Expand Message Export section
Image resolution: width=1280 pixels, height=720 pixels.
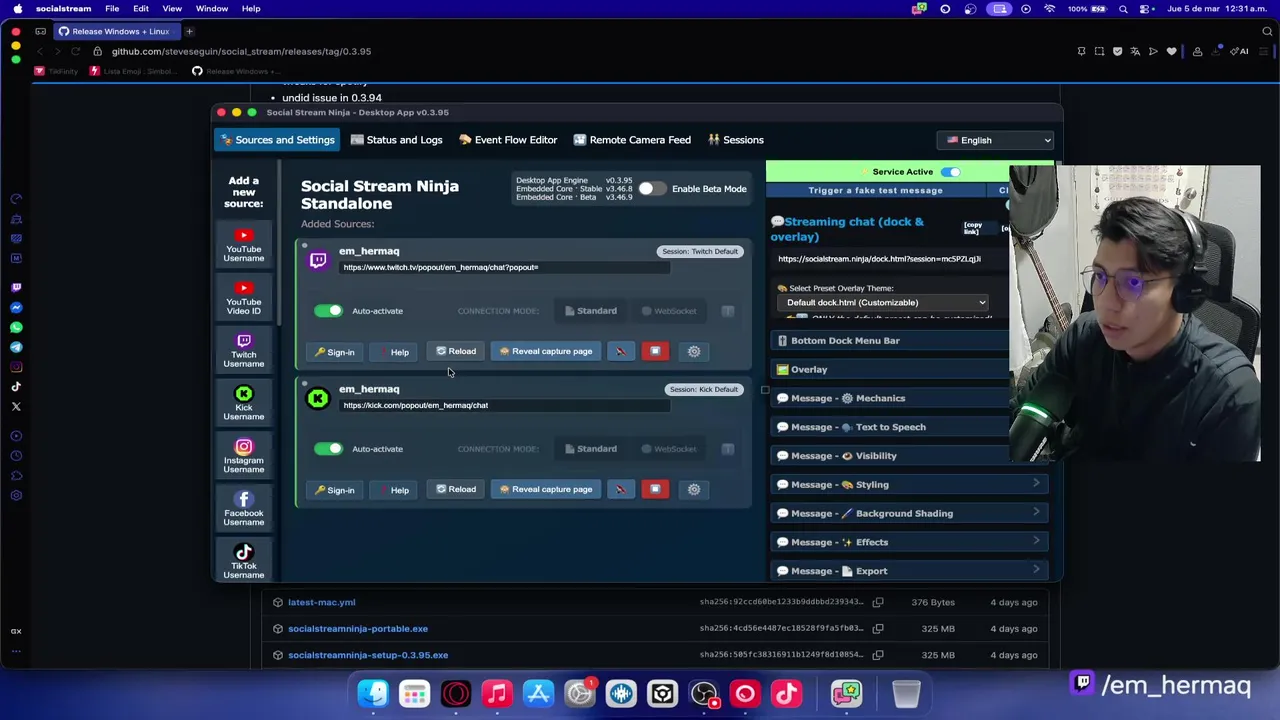(x=910, y=571)
